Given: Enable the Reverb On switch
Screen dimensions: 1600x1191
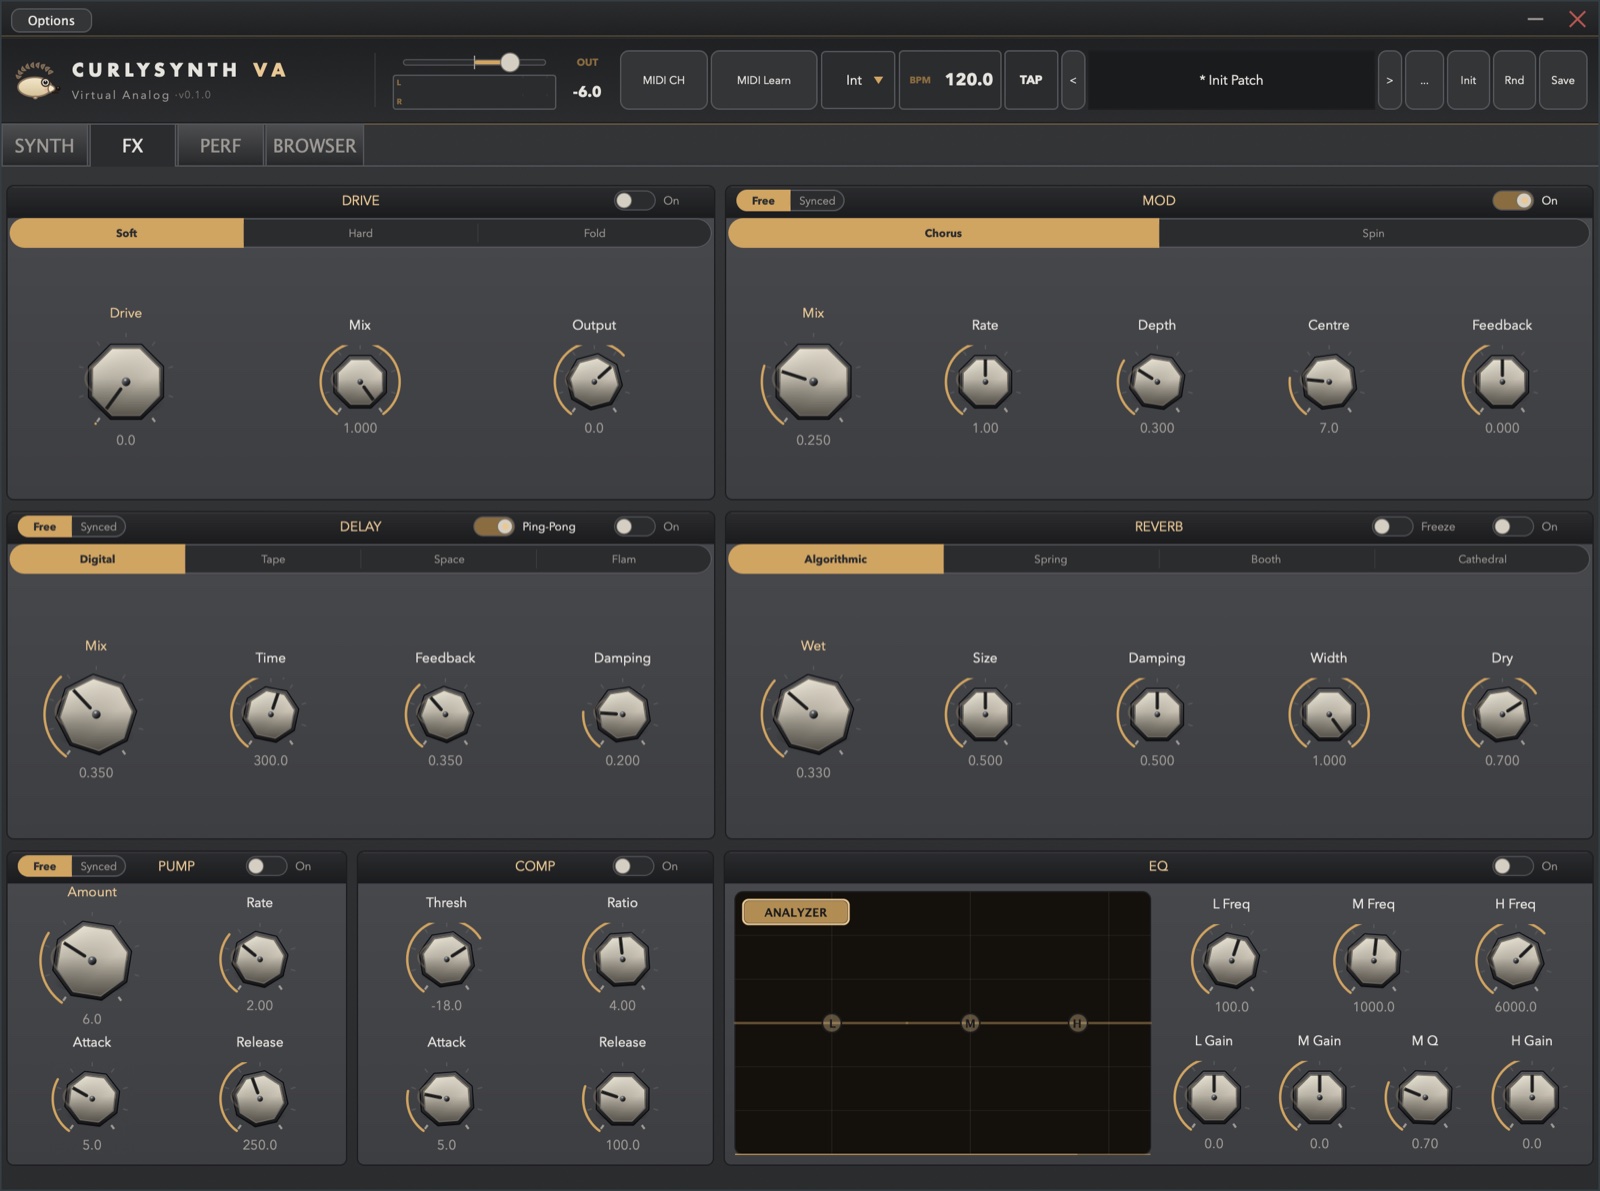Looking at the screenshot, I should pos(1513,526).
